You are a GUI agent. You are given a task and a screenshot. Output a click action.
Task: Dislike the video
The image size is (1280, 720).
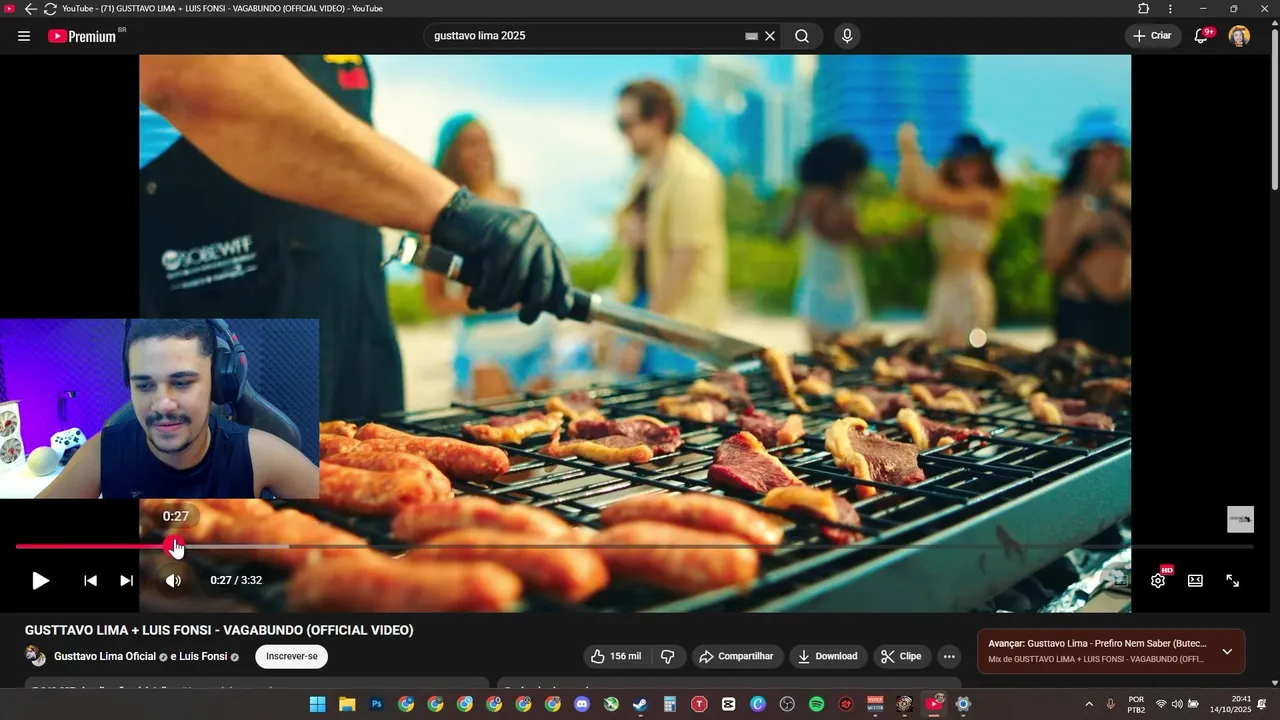(668, 656)
